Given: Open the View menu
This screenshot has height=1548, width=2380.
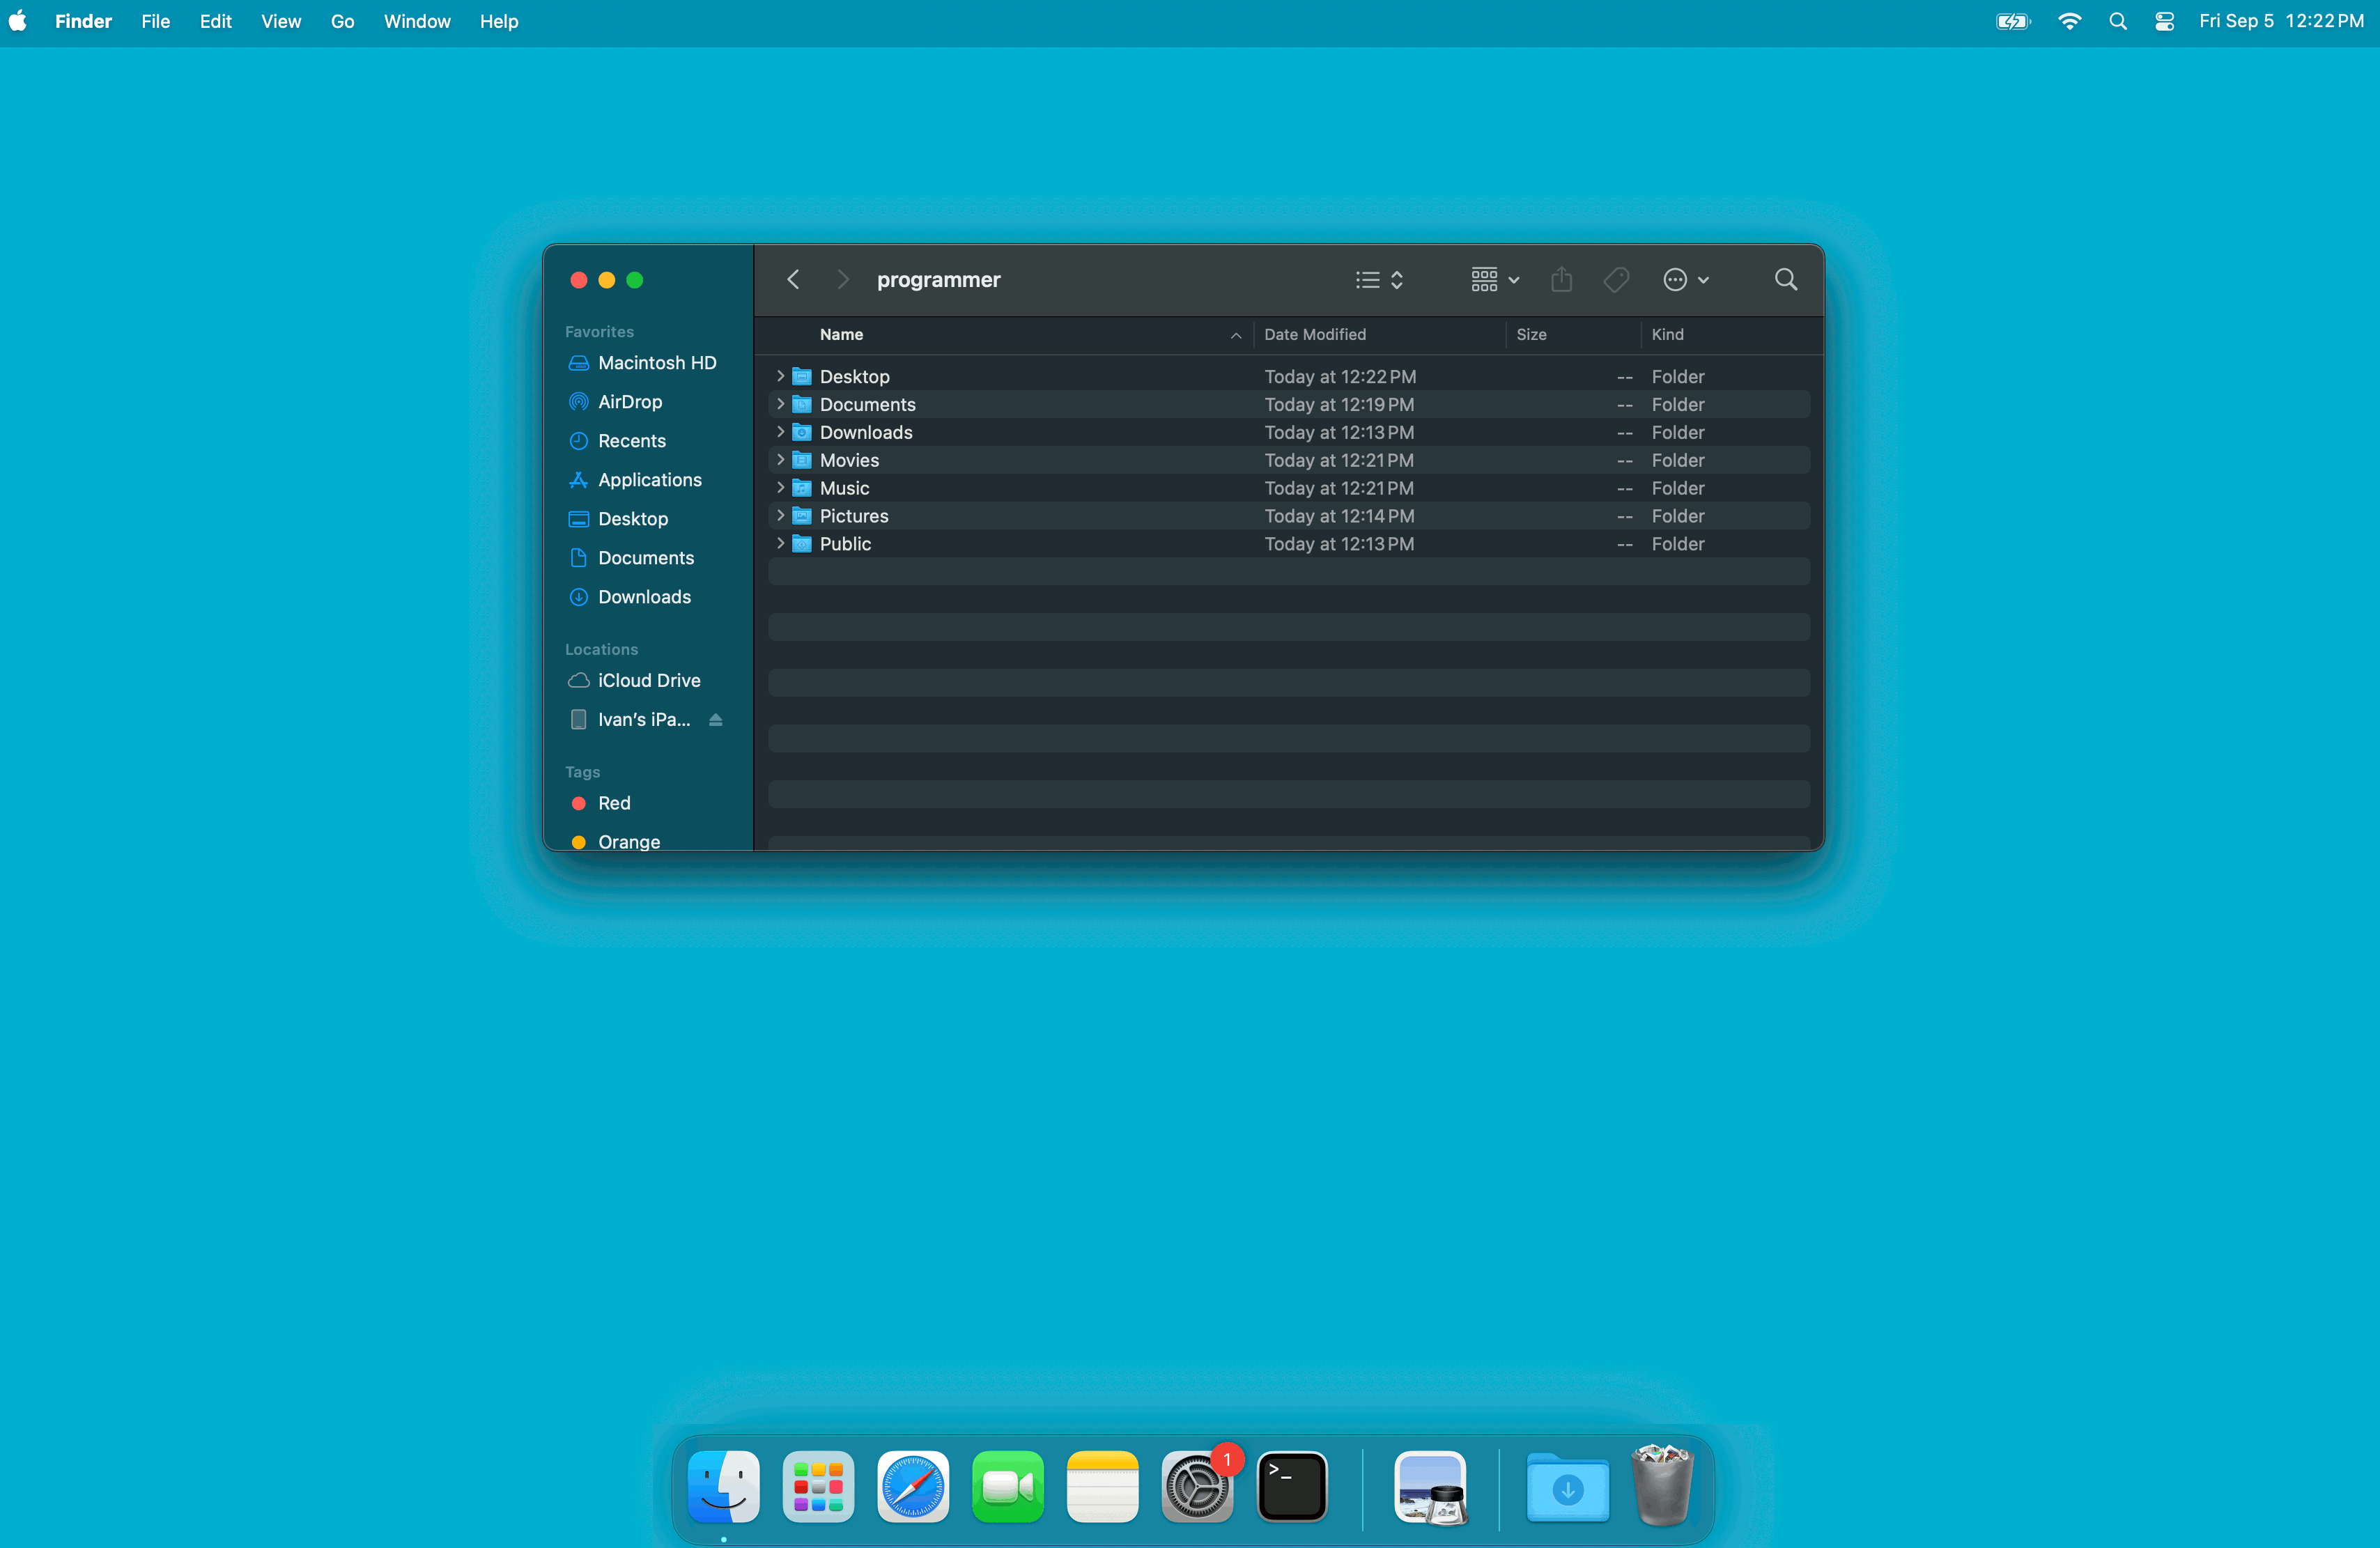Looking at the screenshot, I should (280, 21).
